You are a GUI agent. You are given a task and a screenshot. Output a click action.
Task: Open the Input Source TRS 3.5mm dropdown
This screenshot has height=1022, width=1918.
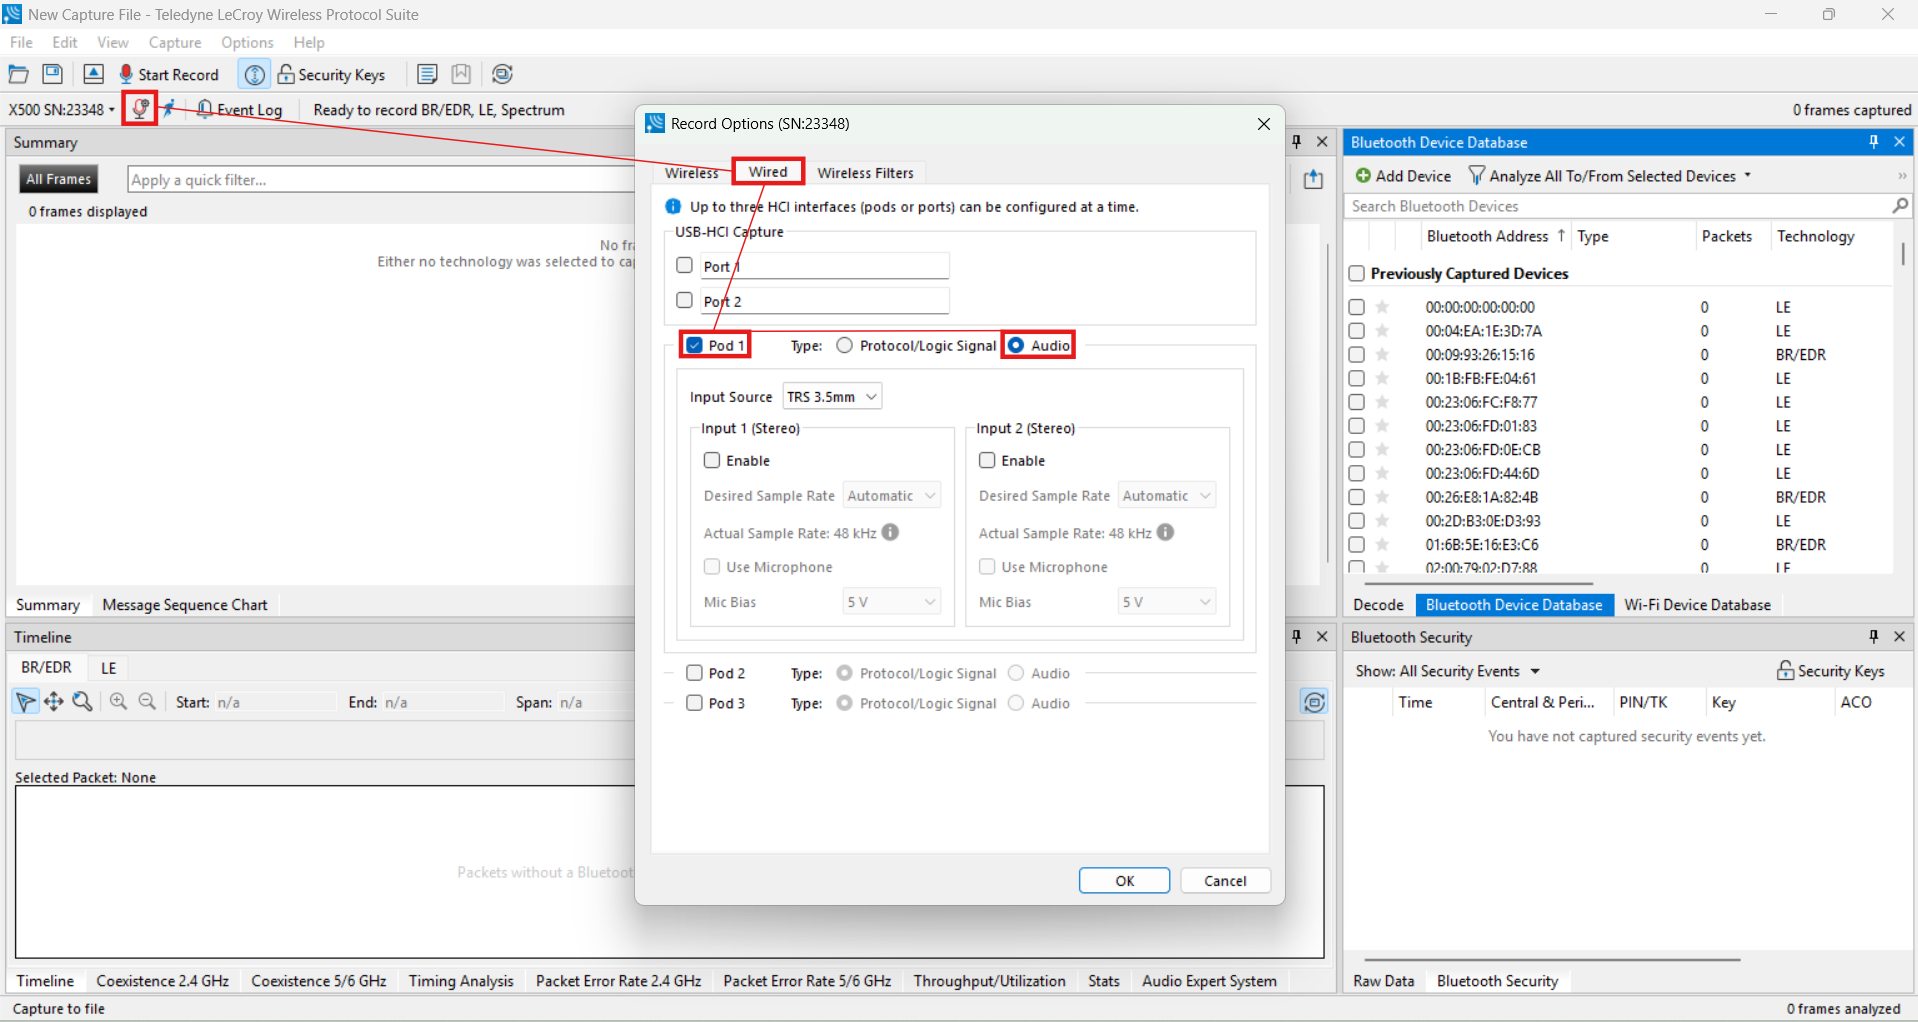(832, 396)
